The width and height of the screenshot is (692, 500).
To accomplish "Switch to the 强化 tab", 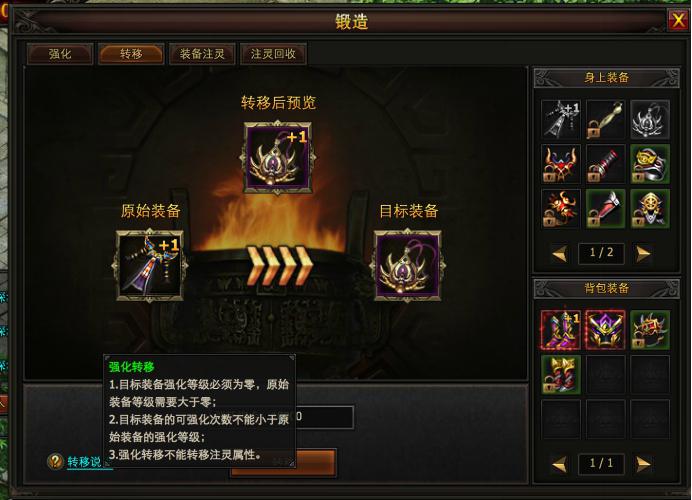I will click(60, 54).
